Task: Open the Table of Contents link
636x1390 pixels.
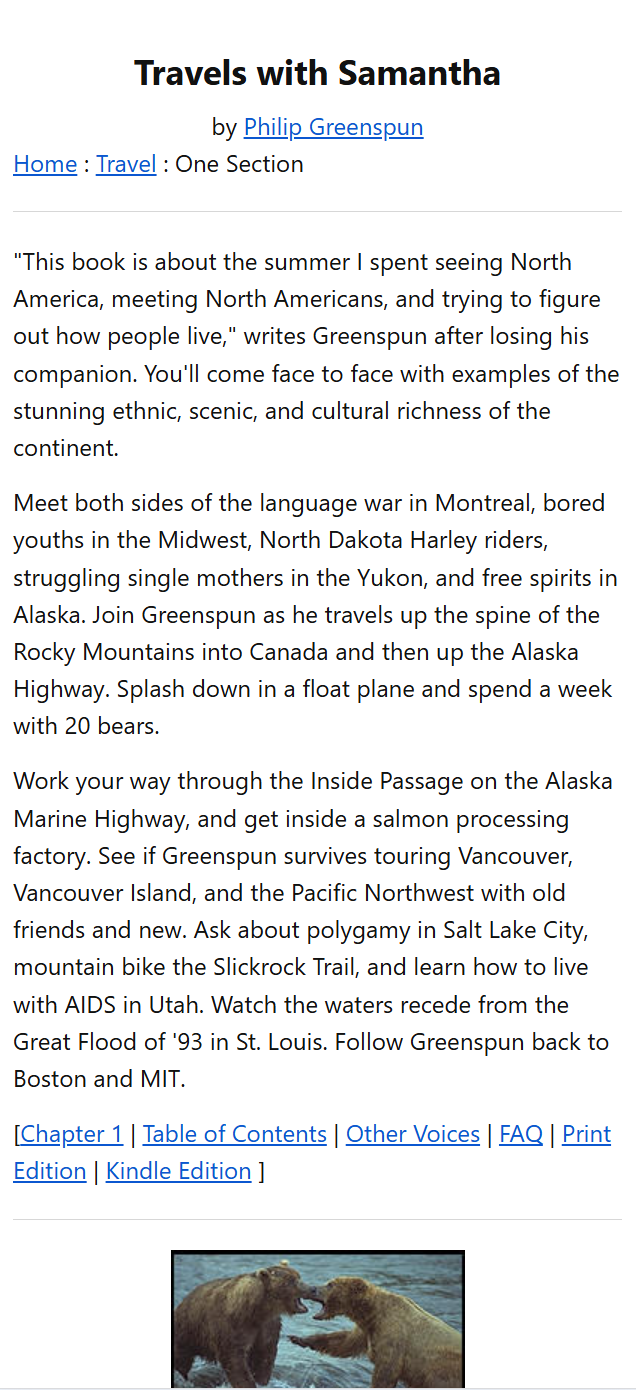Action: tap(235, 1134)
